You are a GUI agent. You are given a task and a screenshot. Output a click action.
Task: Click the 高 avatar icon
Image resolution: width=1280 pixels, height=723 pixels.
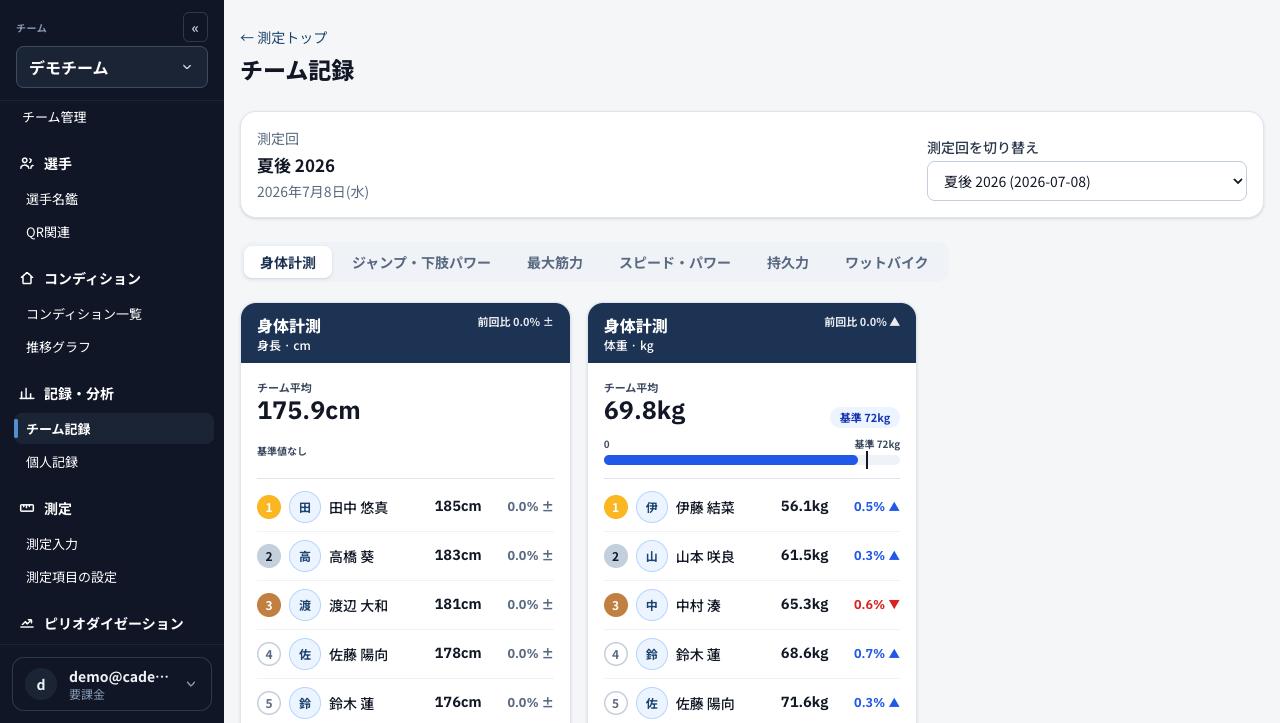click(x=305, y=556)
